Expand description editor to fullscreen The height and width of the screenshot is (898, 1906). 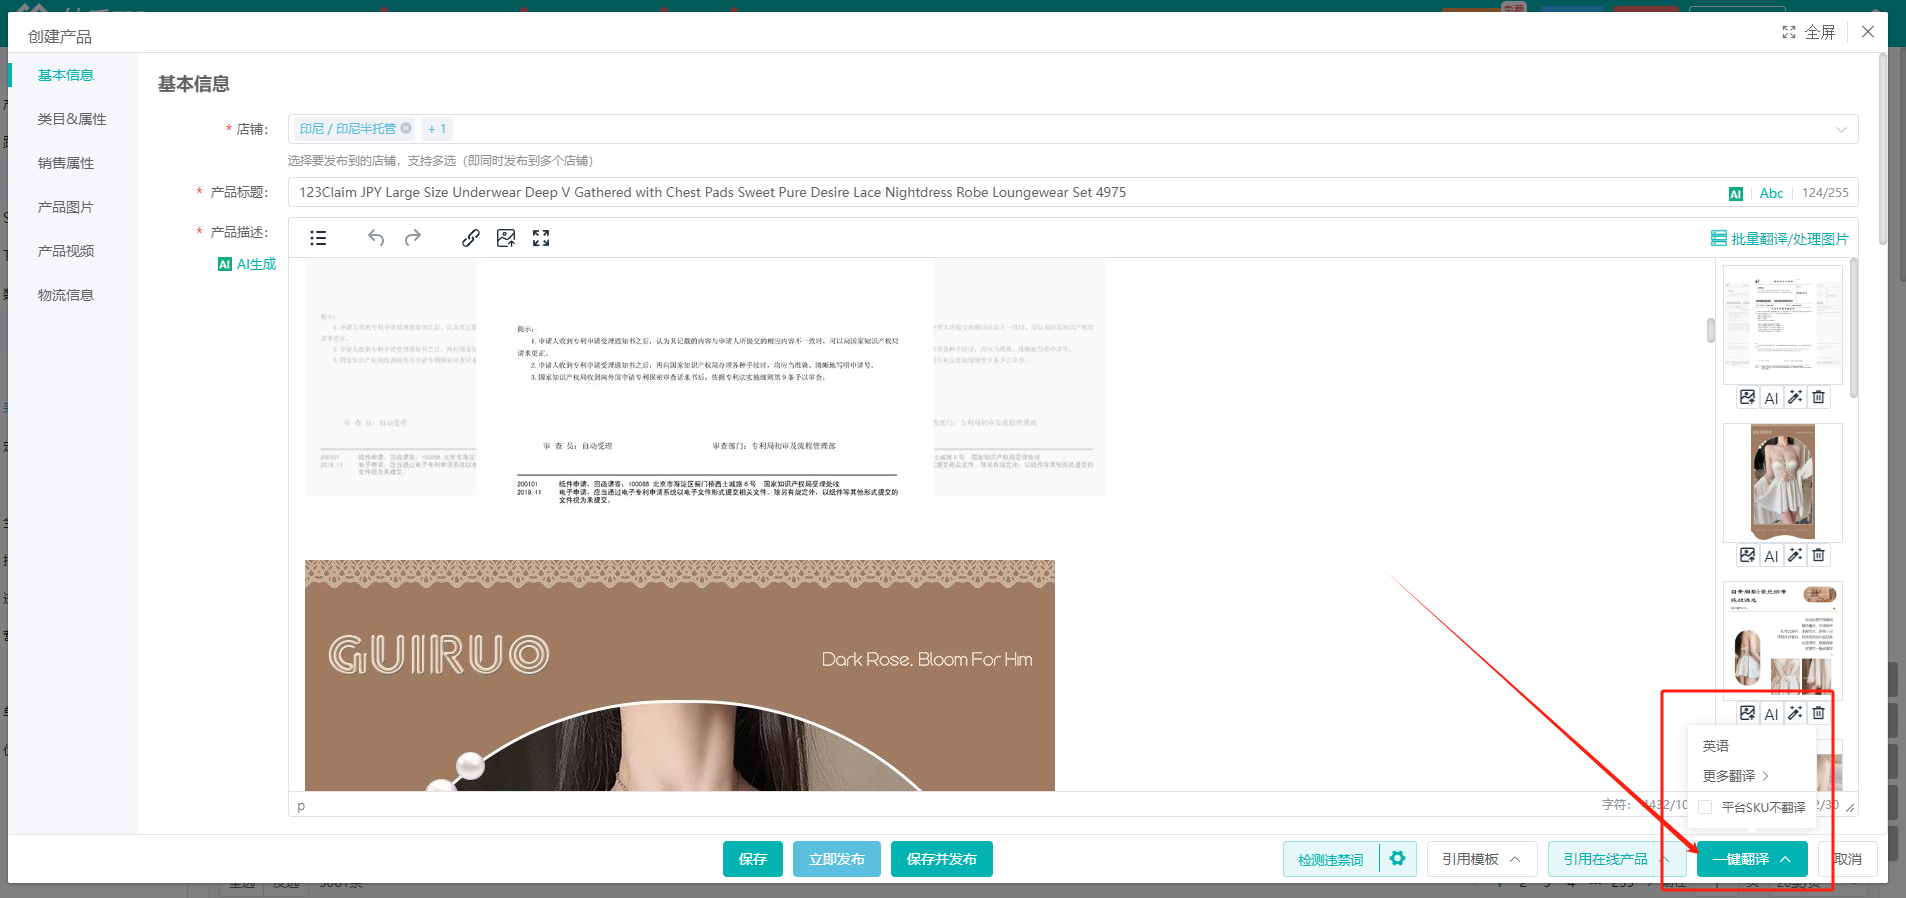[x=541, y=238]
